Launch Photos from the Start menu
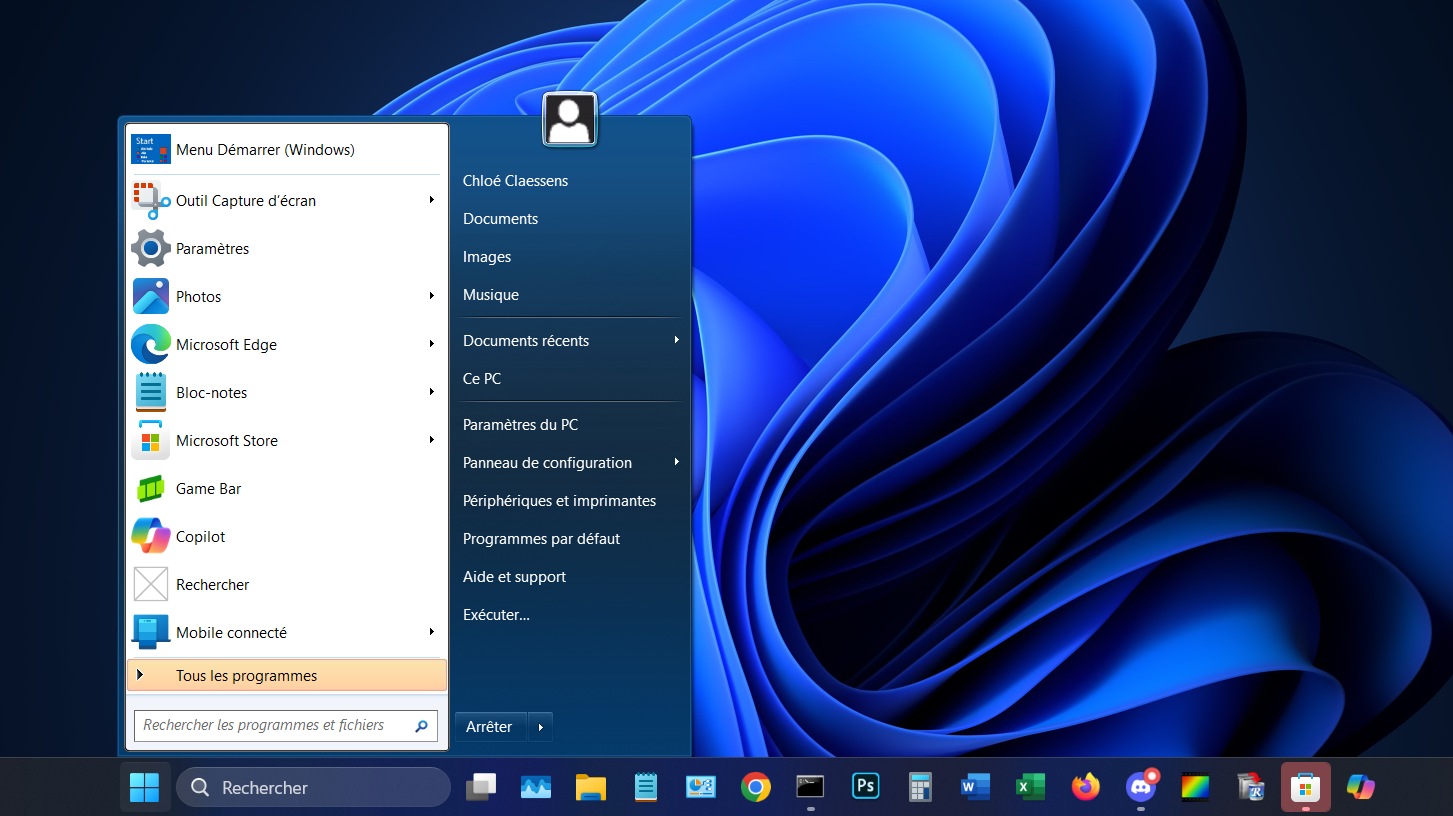Image resolution: width=1453 pixels, height=816 pixels. click(x=199, y=296)
